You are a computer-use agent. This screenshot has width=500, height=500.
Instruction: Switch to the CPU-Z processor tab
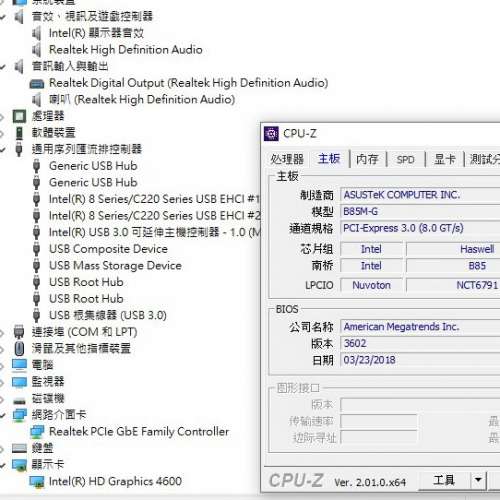pos(287,159)
